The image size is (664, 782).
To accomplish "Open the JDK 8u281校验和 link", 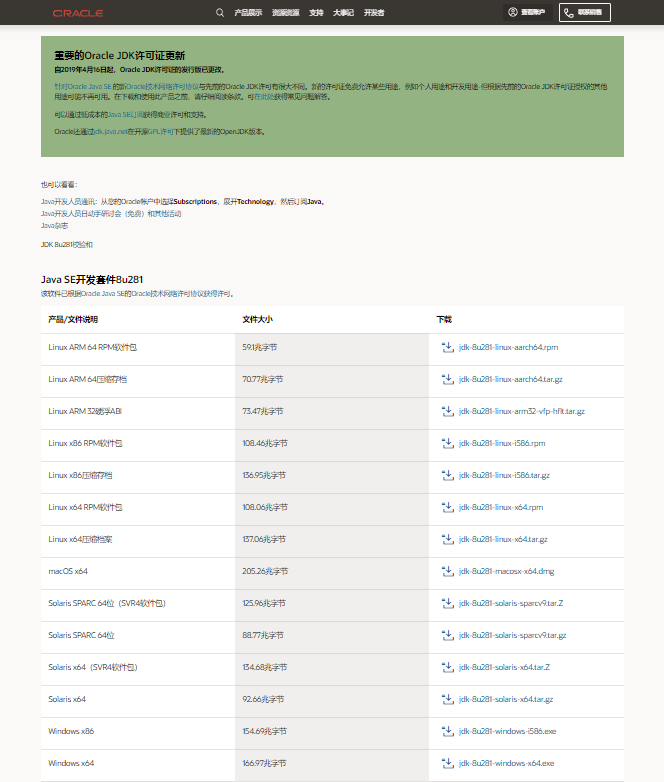I will 67,244.
